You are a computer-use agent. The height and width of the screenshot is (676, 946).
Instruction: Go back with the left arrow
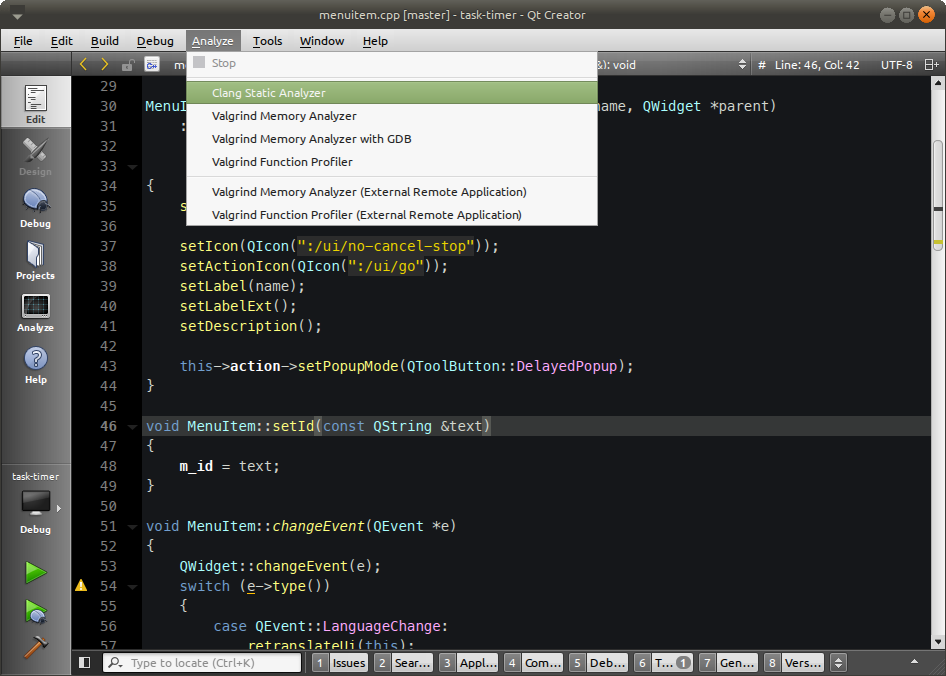[x=83, y=64]
